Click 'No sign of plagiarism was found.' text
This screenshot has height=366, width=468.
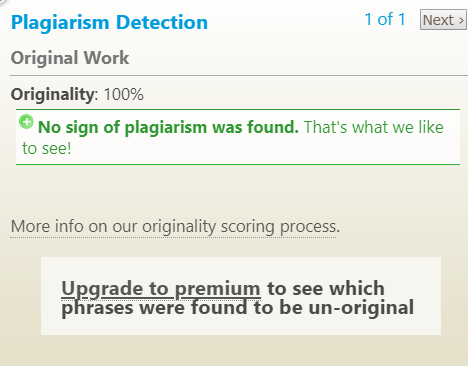(168, 127)
